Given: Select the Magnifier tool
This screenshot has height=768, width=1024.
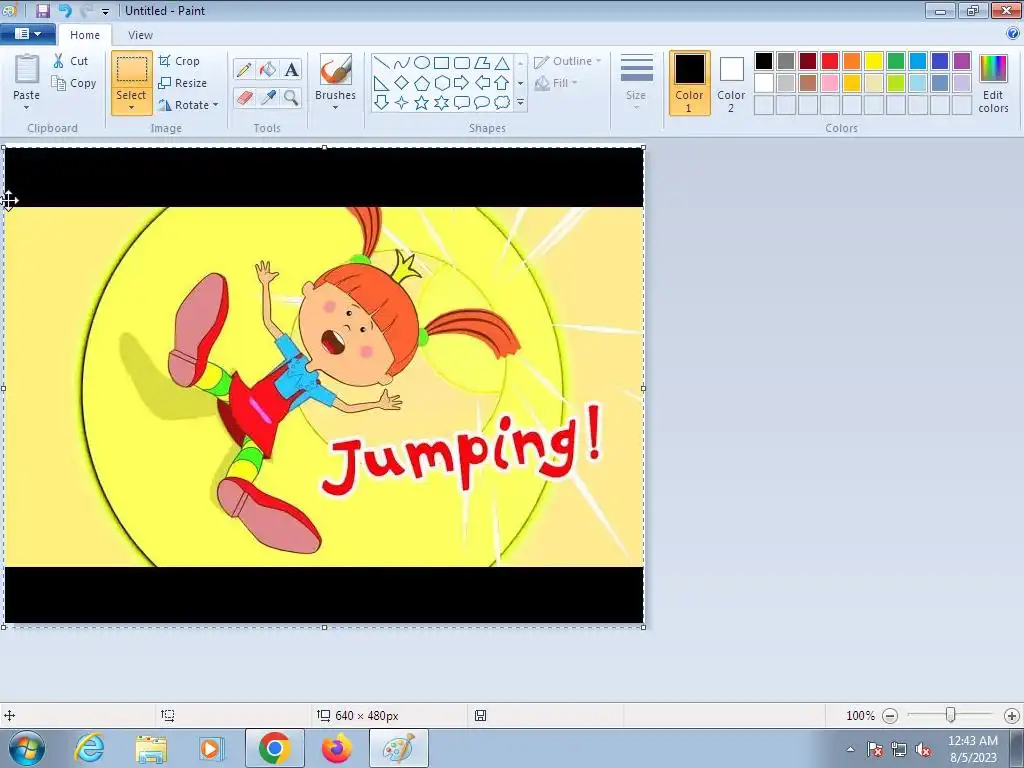Looking at the screenshot, I should (291, 98).
